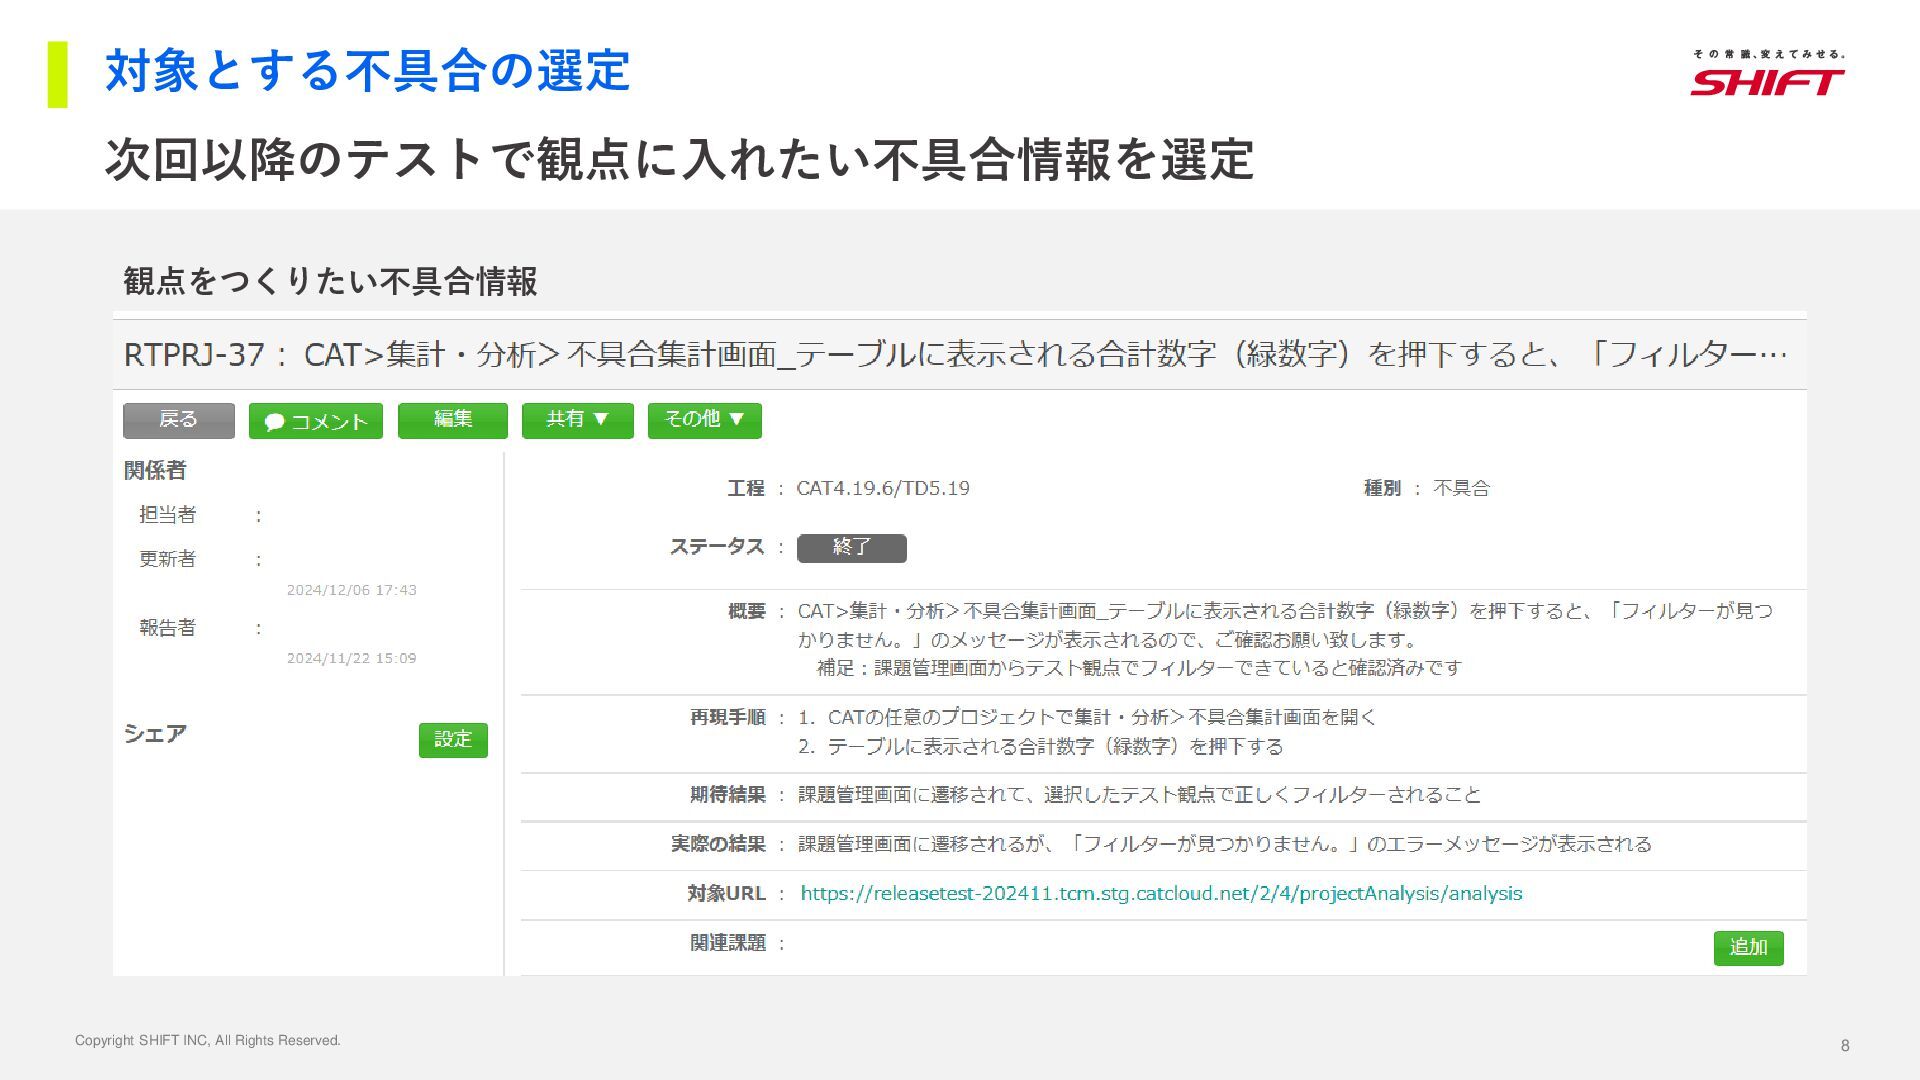Screen dimensions: 1920x1080
Task: Open the releasetest projectAnalysis URL link
Action: [1160, 893]
